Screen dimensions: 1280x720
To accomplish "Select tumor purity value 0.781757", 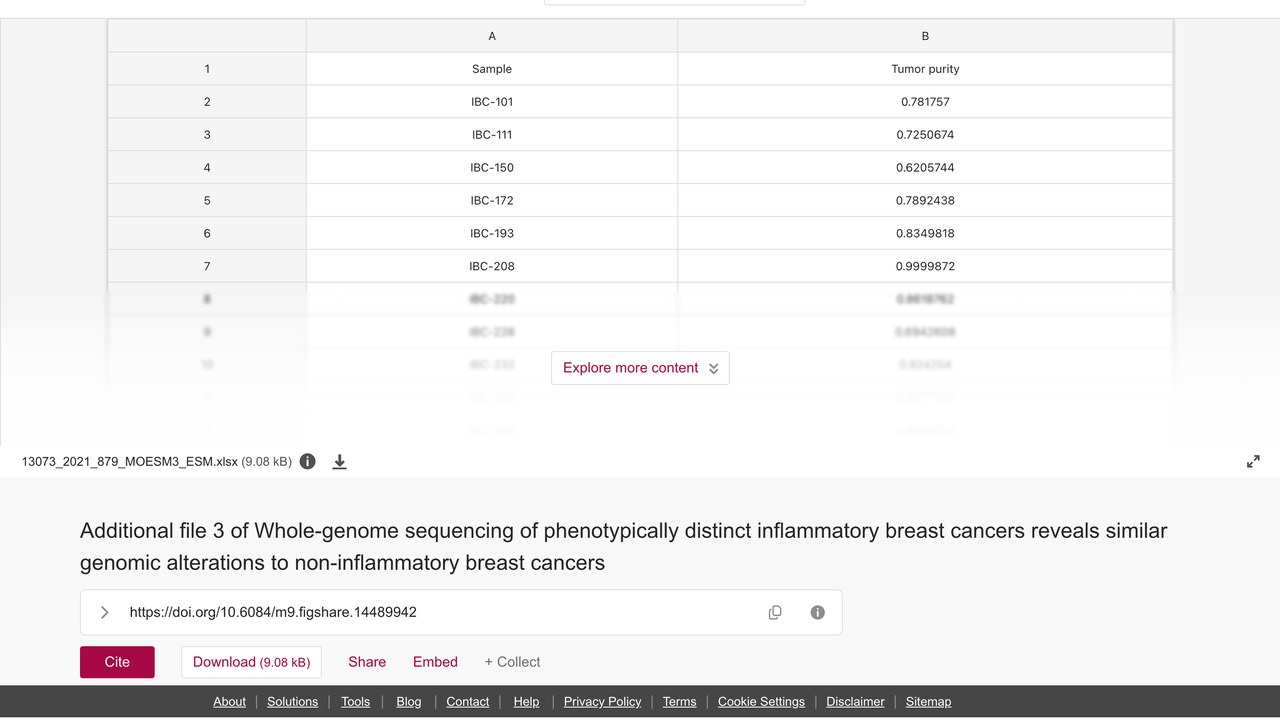I will point(925,102).
